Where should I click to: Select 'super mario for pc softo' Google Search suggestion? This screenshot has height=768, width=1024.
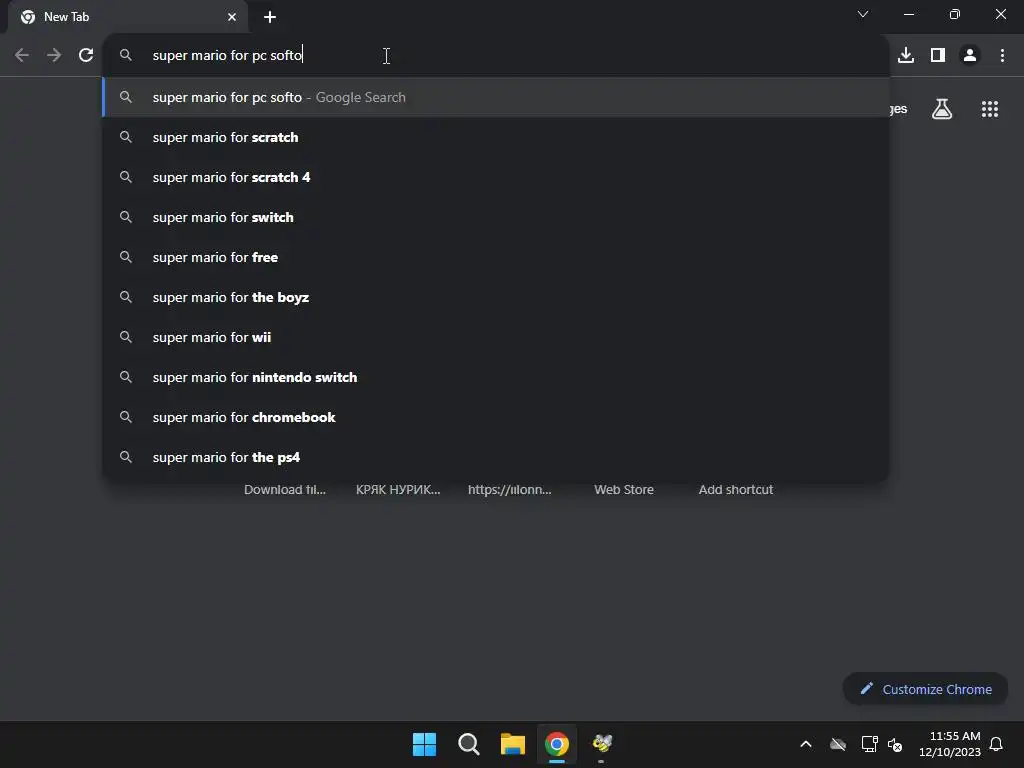495,97
